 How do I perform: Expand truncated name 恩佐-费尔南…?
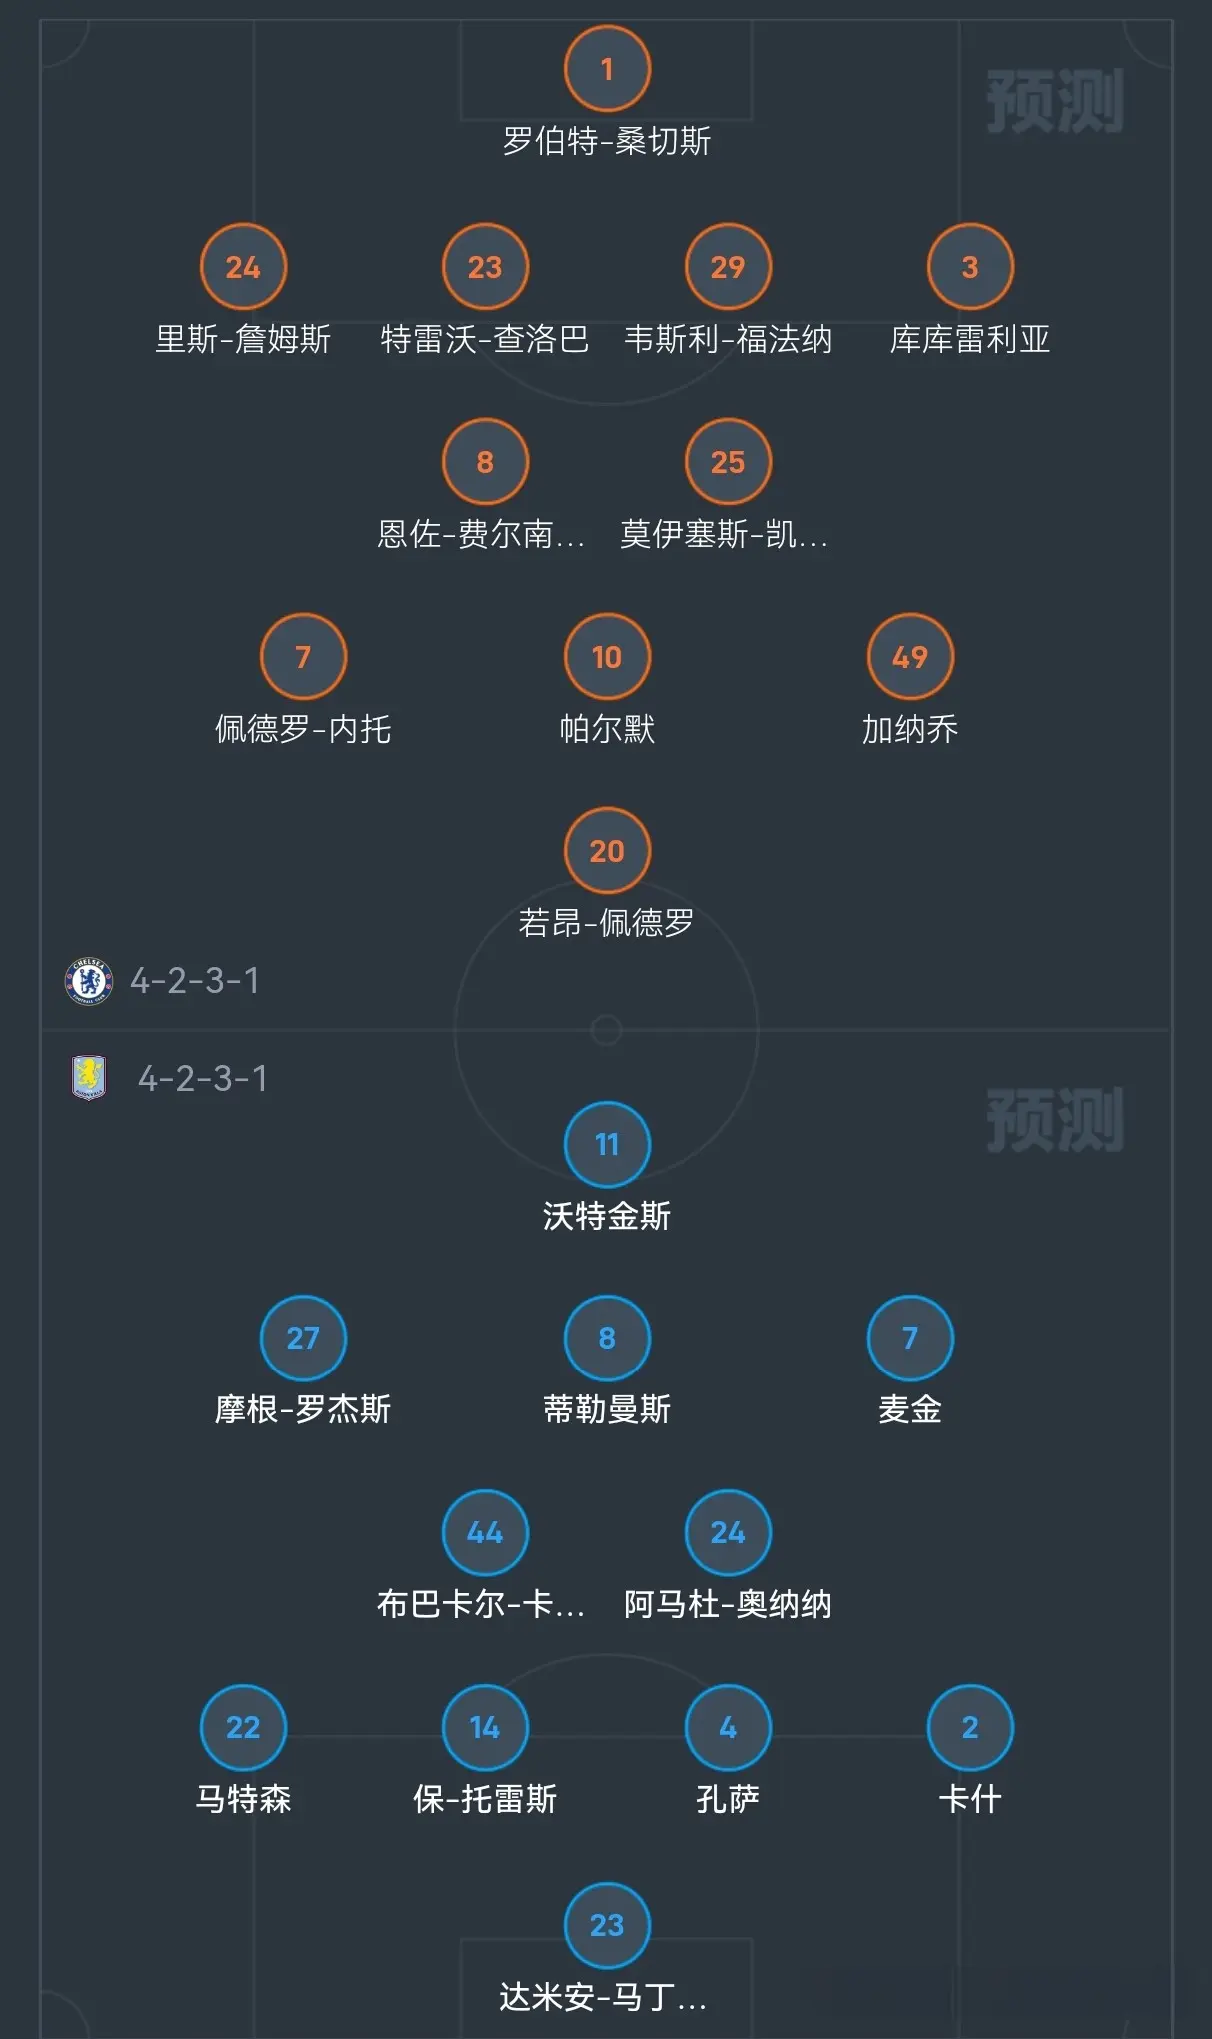pos(480,534)
